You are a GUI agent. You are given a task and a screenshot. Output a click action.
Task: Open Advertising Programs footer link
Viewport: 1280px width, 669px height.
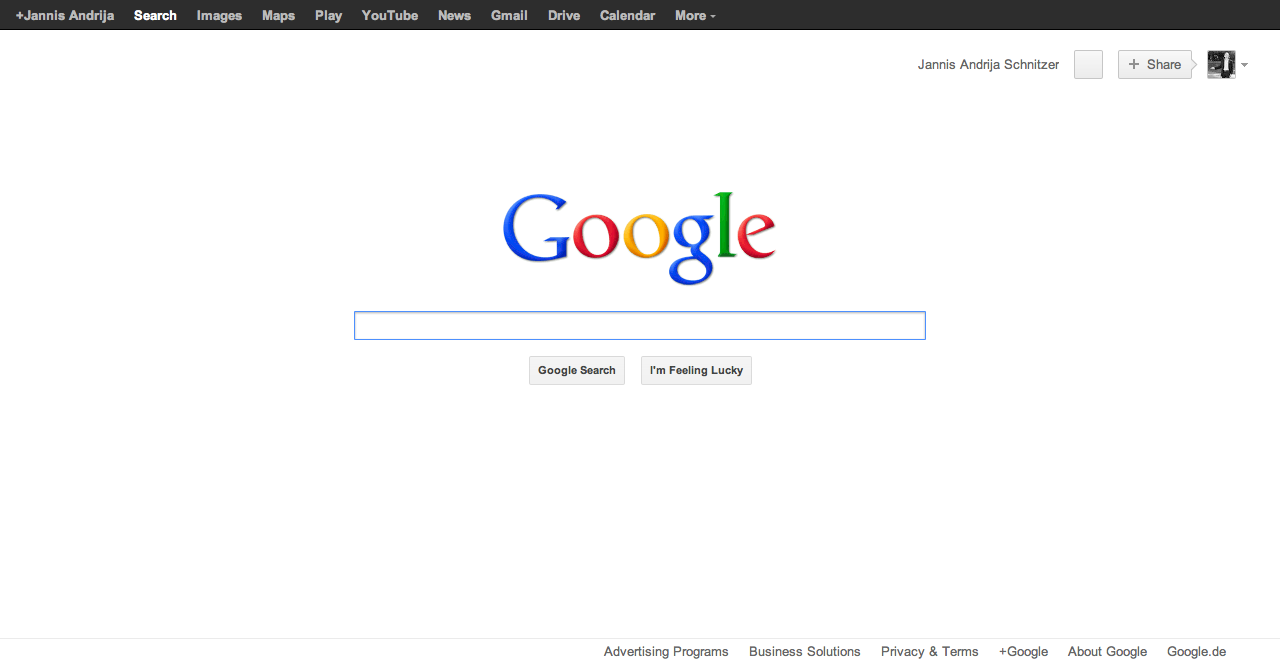[x=666, y=651]
